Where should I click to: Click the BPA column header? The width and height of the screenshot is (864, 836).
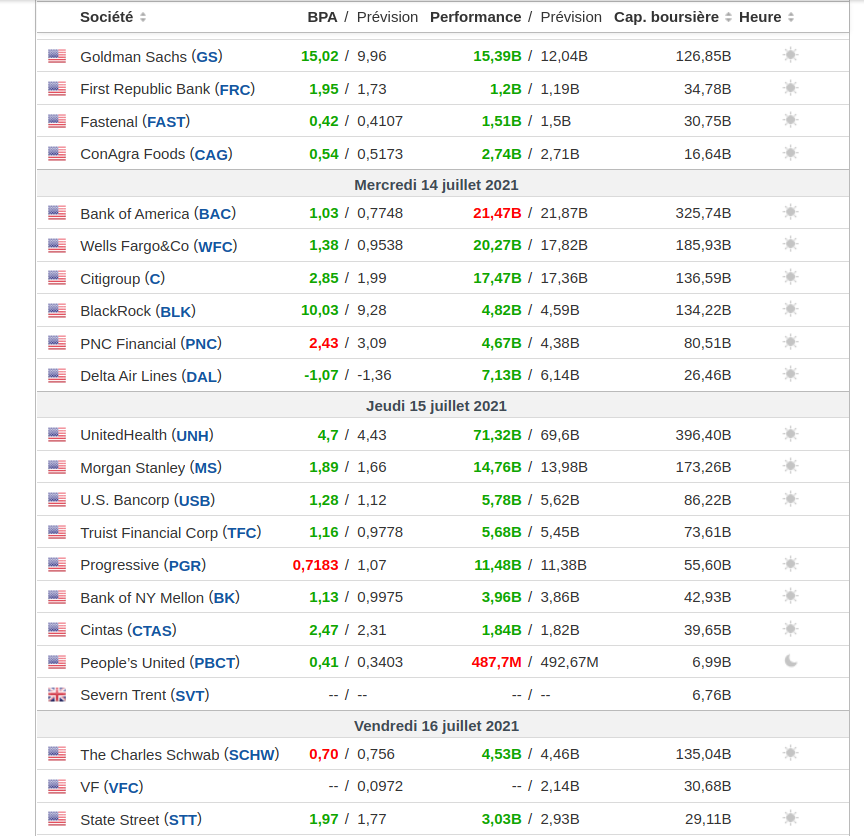click(x=322, y=17)
